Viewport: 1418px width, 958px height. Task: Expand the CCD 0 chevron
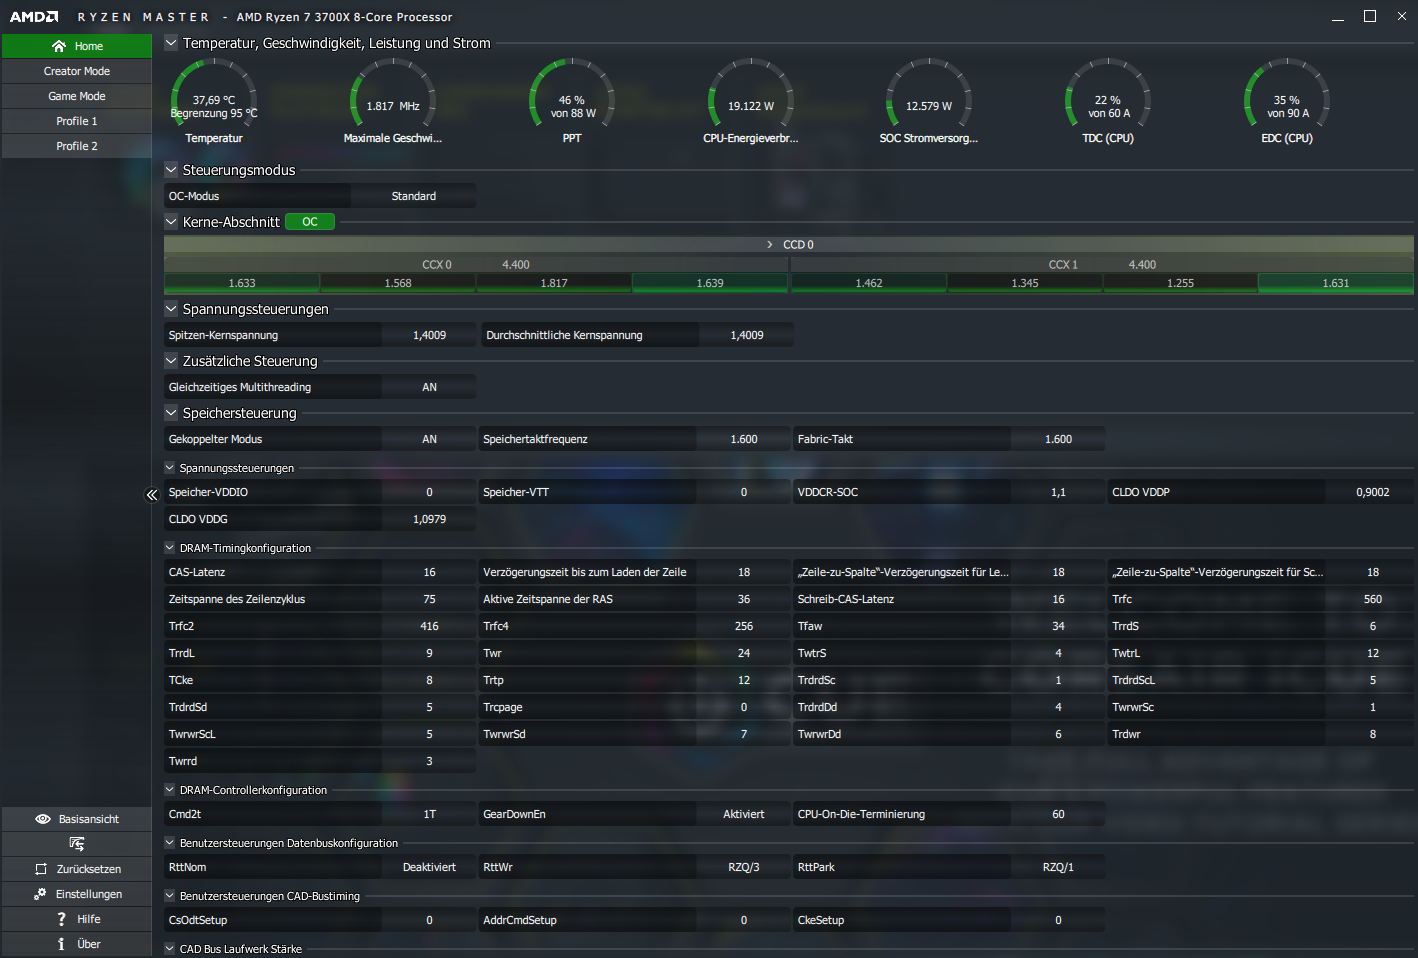pos(769,245)
